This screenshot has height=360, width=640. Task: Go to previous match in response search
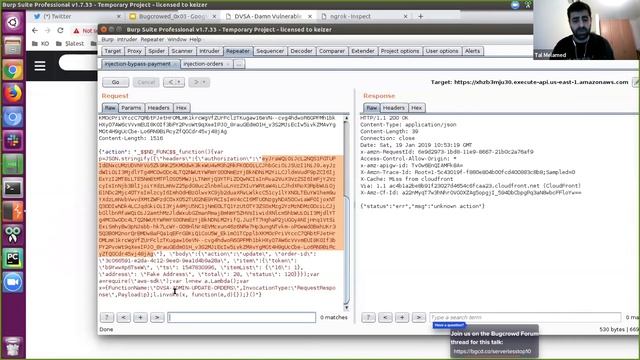[x=385, y=317]
